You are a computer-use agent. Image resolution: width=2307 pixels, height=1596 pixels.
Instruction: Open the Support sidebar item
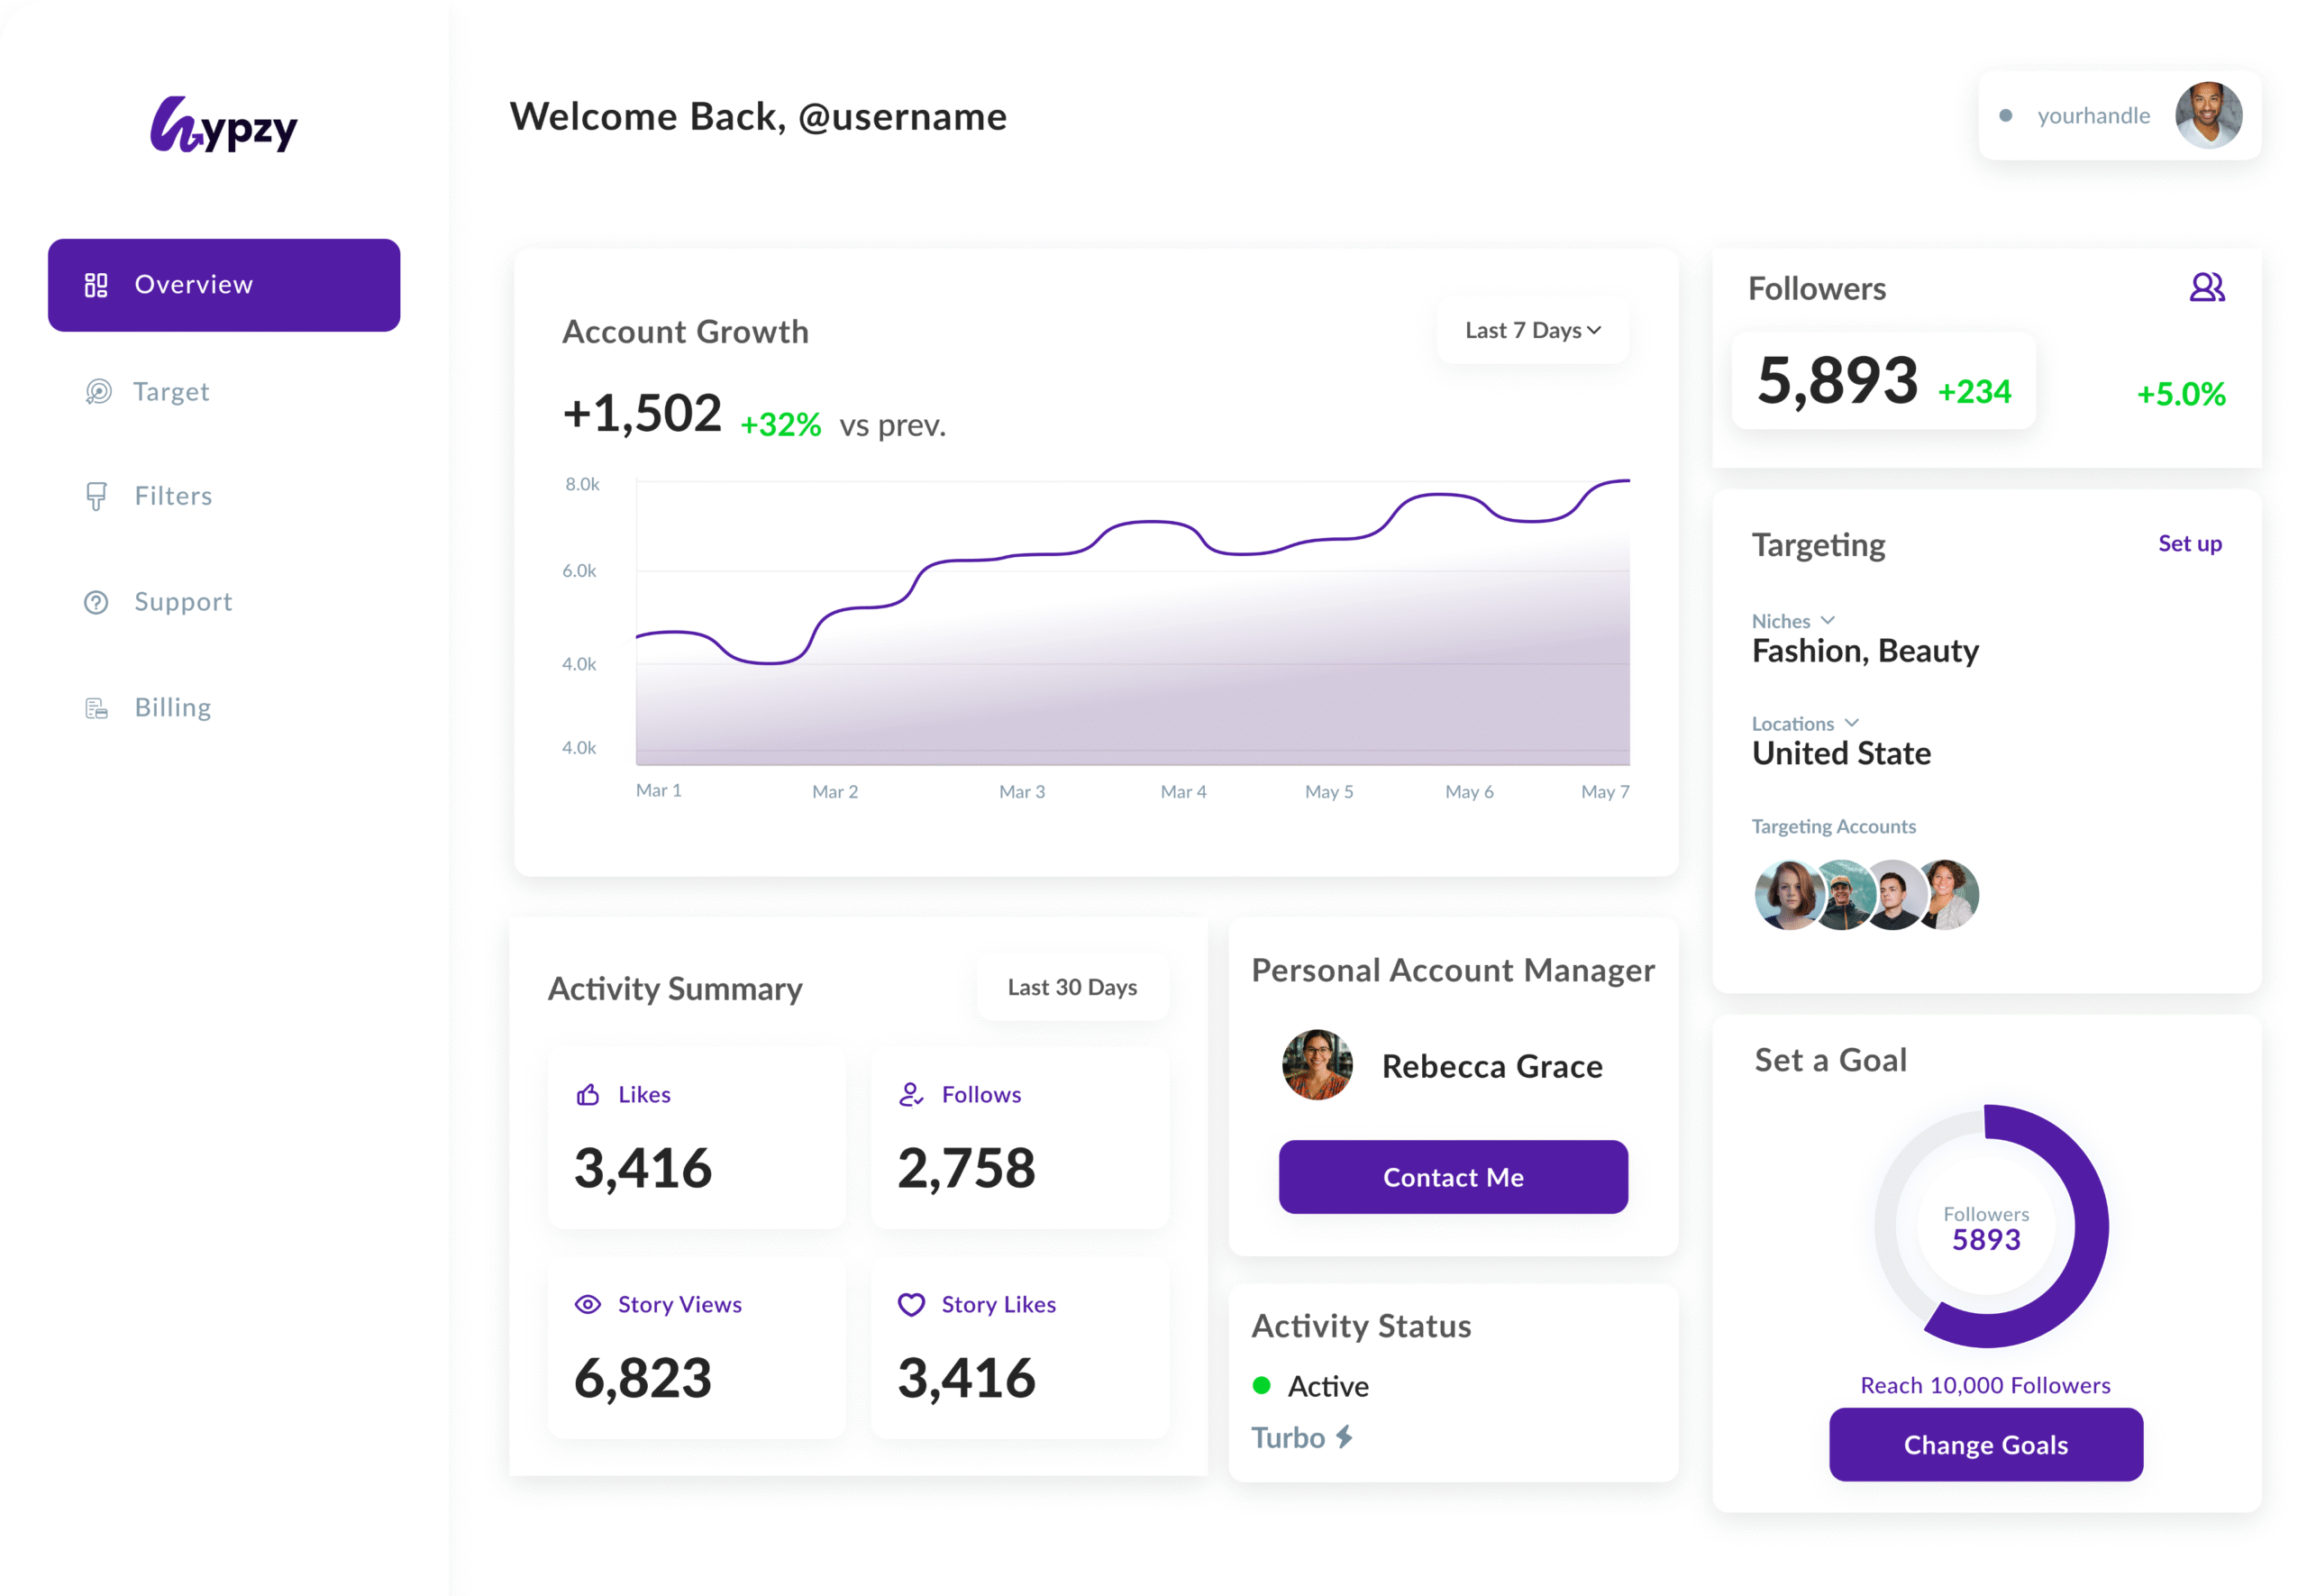click(x=182, y=602)
